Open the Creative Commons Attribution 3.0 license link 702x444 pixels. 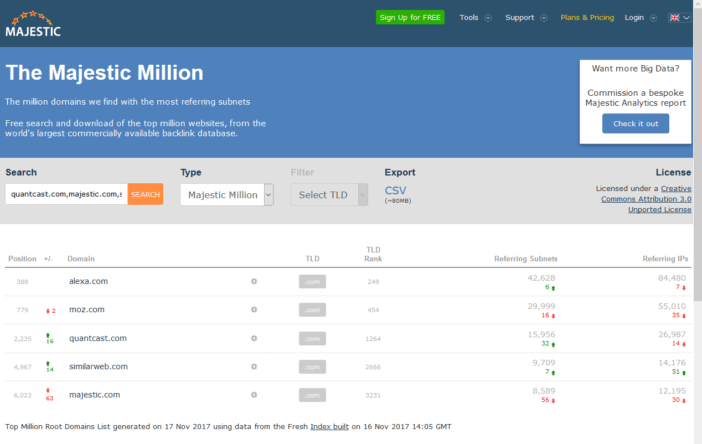click(x=646, y=199)
